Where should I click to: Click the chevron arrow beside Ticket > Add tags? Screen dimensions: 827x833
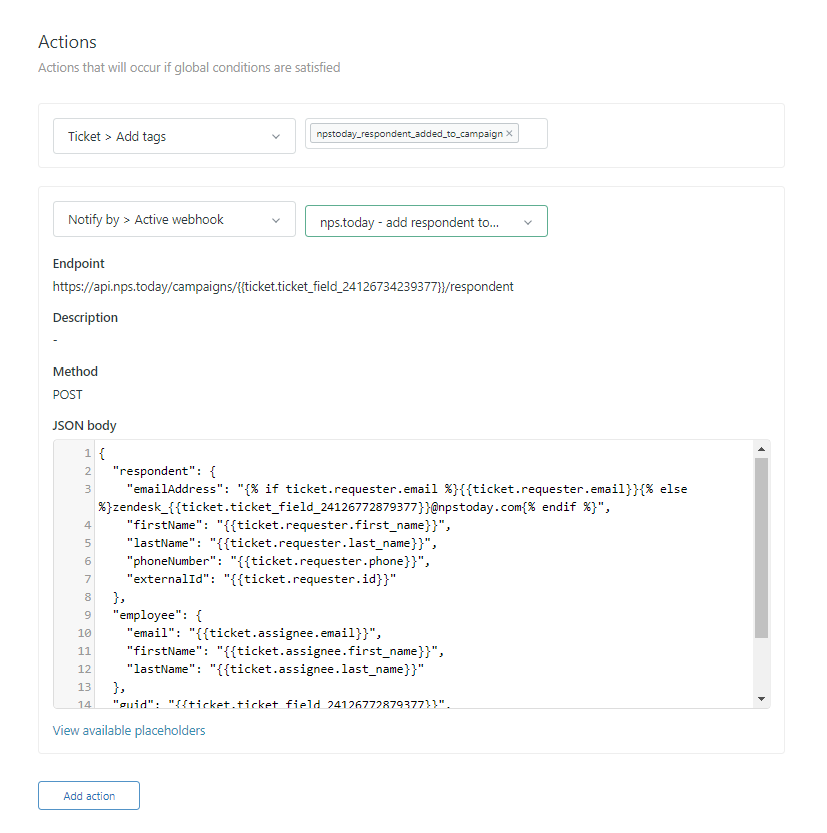276,137
